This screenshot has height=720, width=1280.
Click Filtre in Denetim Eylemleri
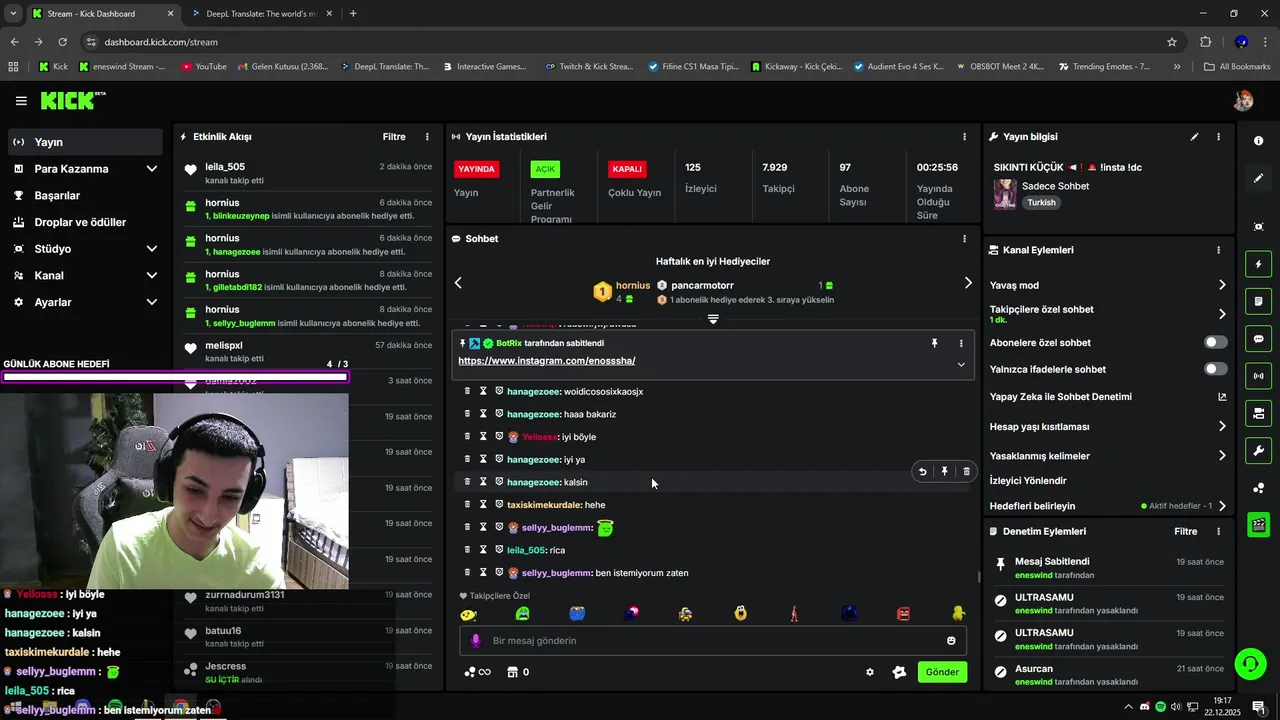click(x=1185, y=532)
